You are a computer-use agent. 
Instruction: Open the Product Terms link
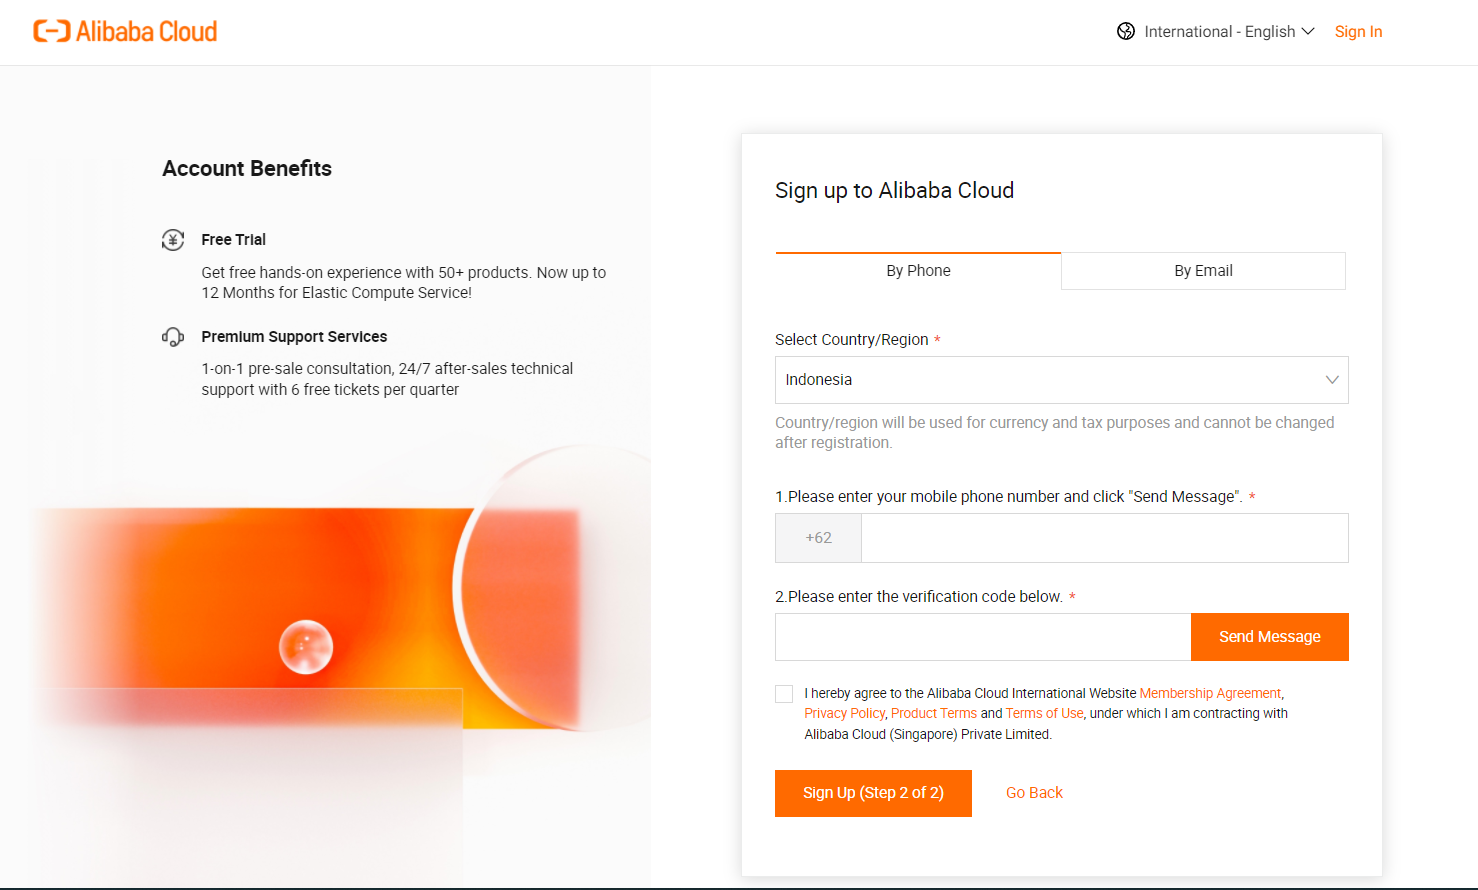(x=934, y=713)
